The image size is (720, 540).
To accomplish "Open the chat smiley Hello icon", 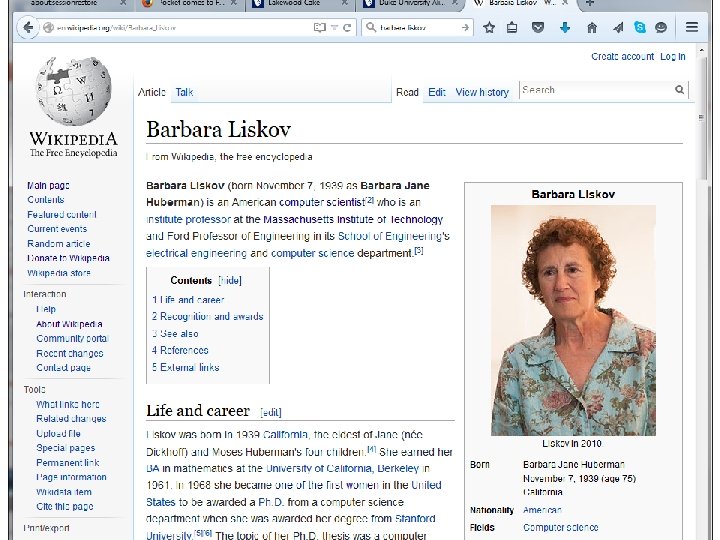I will coord(661,28).
